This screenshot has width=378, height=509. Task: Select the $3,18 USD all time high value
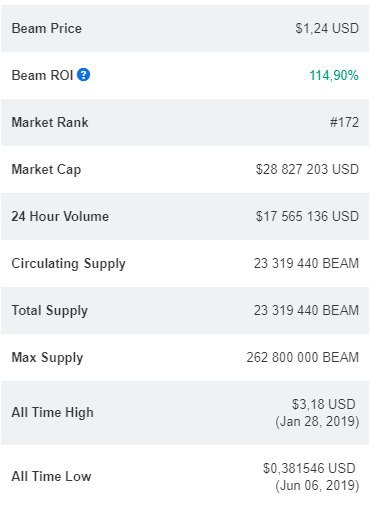point(324,404)
